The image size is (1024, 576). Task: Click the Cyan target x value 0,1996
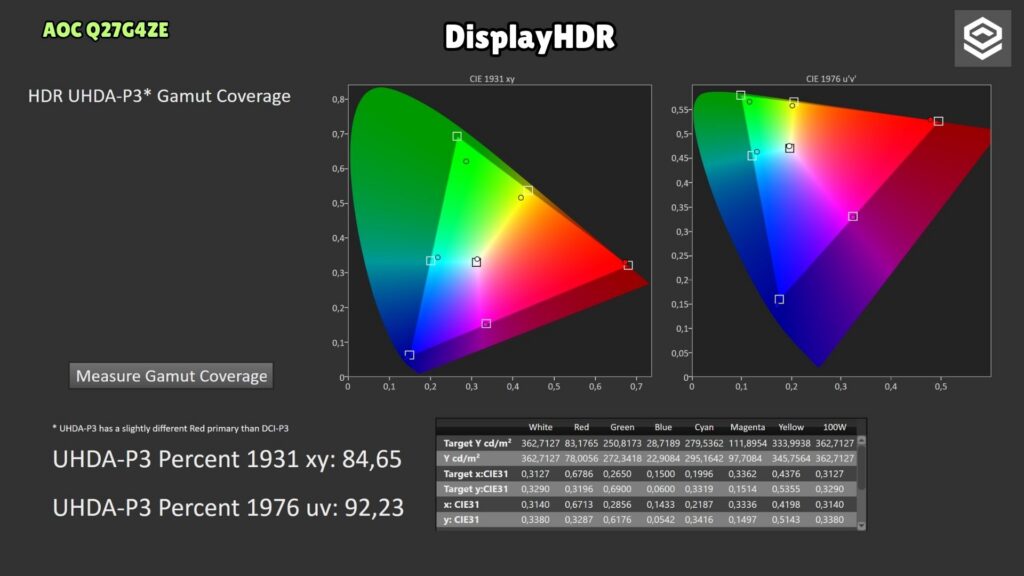pos(699,473)
